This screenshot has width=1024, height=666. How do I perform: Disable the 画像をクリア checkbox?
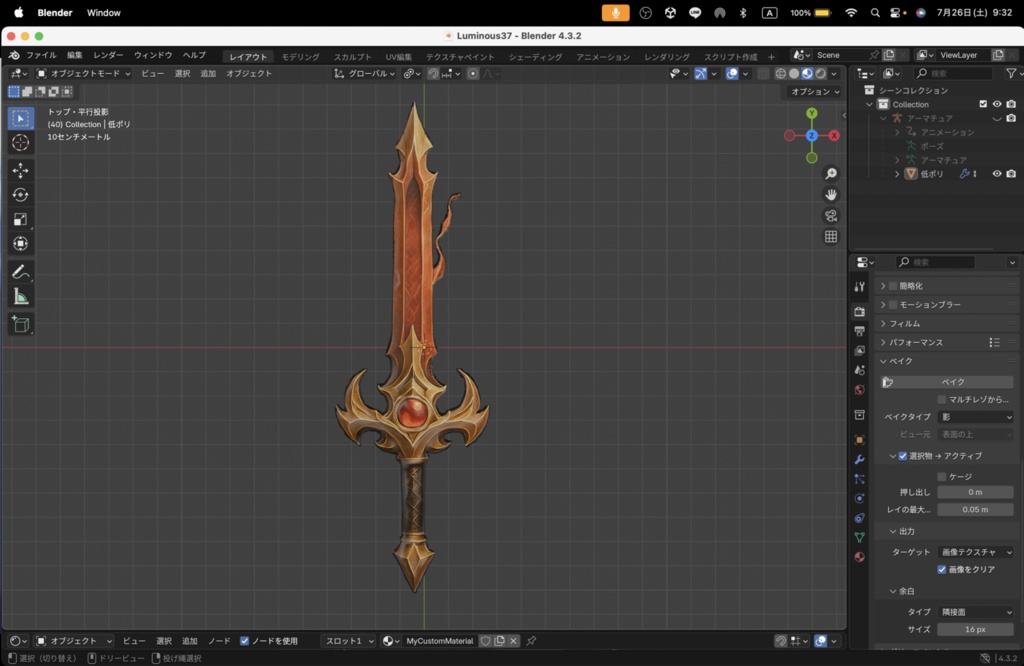pyautogui.click(x=942, y=569)
